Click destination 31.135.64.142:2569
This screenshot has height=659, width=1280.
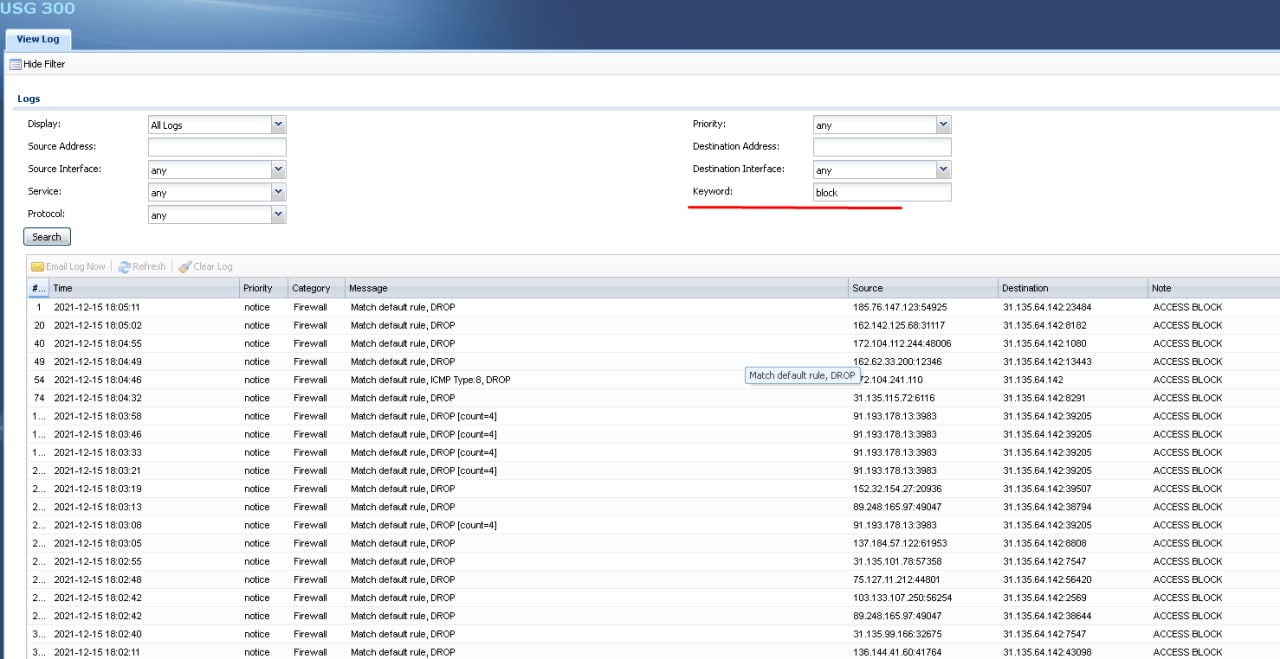[1044, 597]
